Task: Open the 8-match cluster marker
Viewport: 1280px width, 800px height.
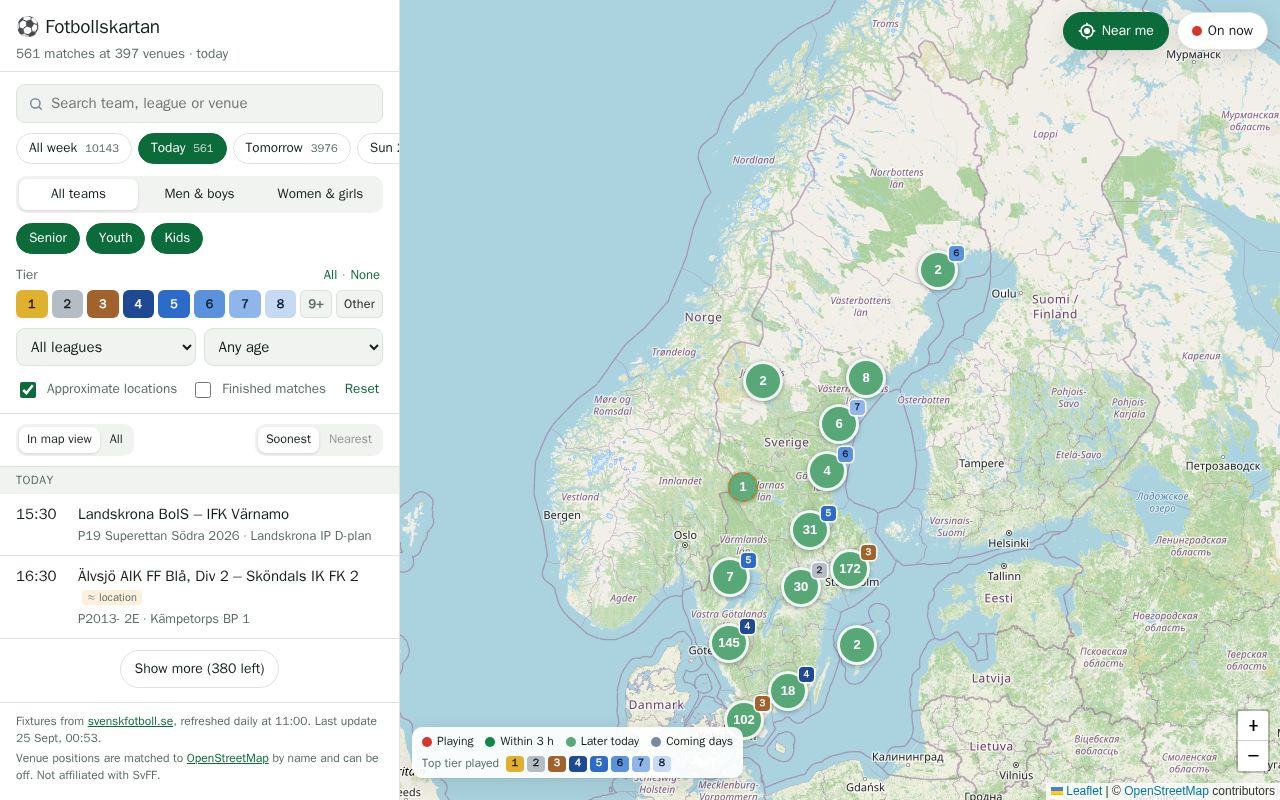Action: point(866,379)
